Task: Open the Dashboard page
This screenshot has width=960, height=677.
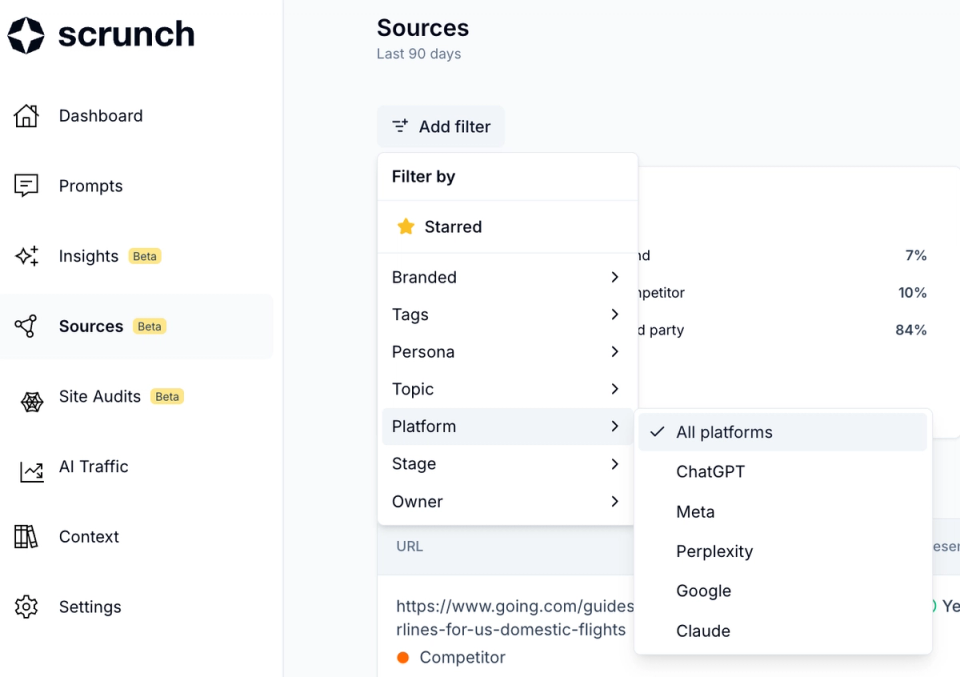Action: click(100, 116)
